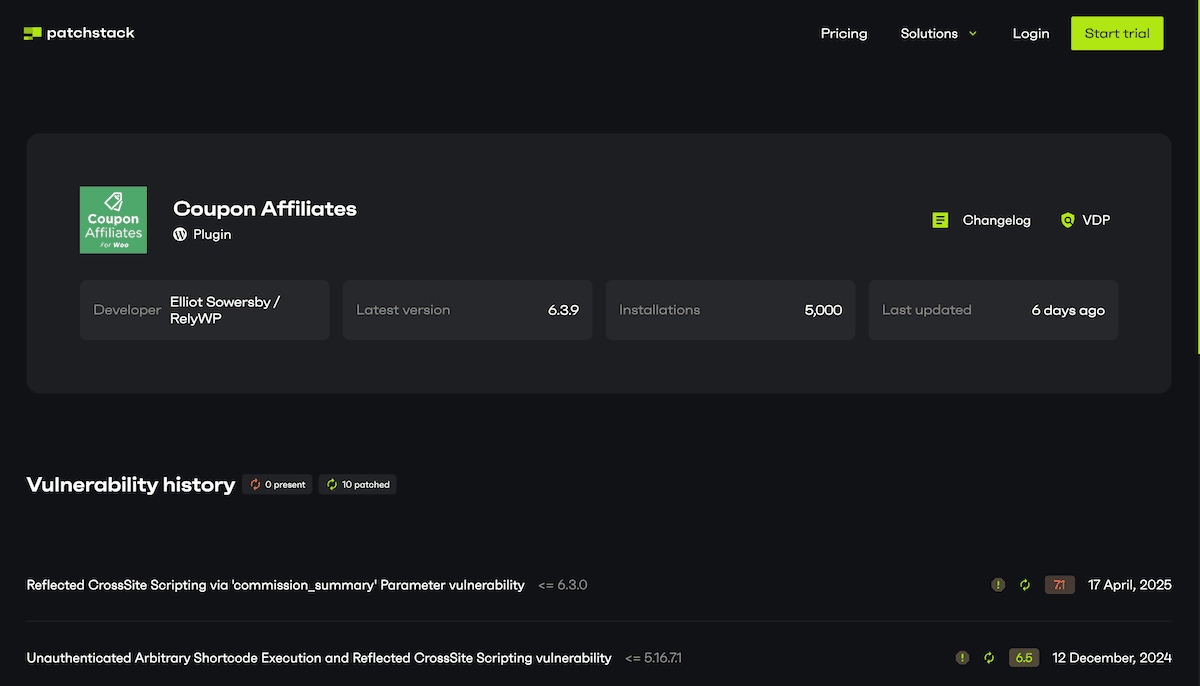Click the 6.5 severity score badge

pyautogui.click(x=1024, y=658)
